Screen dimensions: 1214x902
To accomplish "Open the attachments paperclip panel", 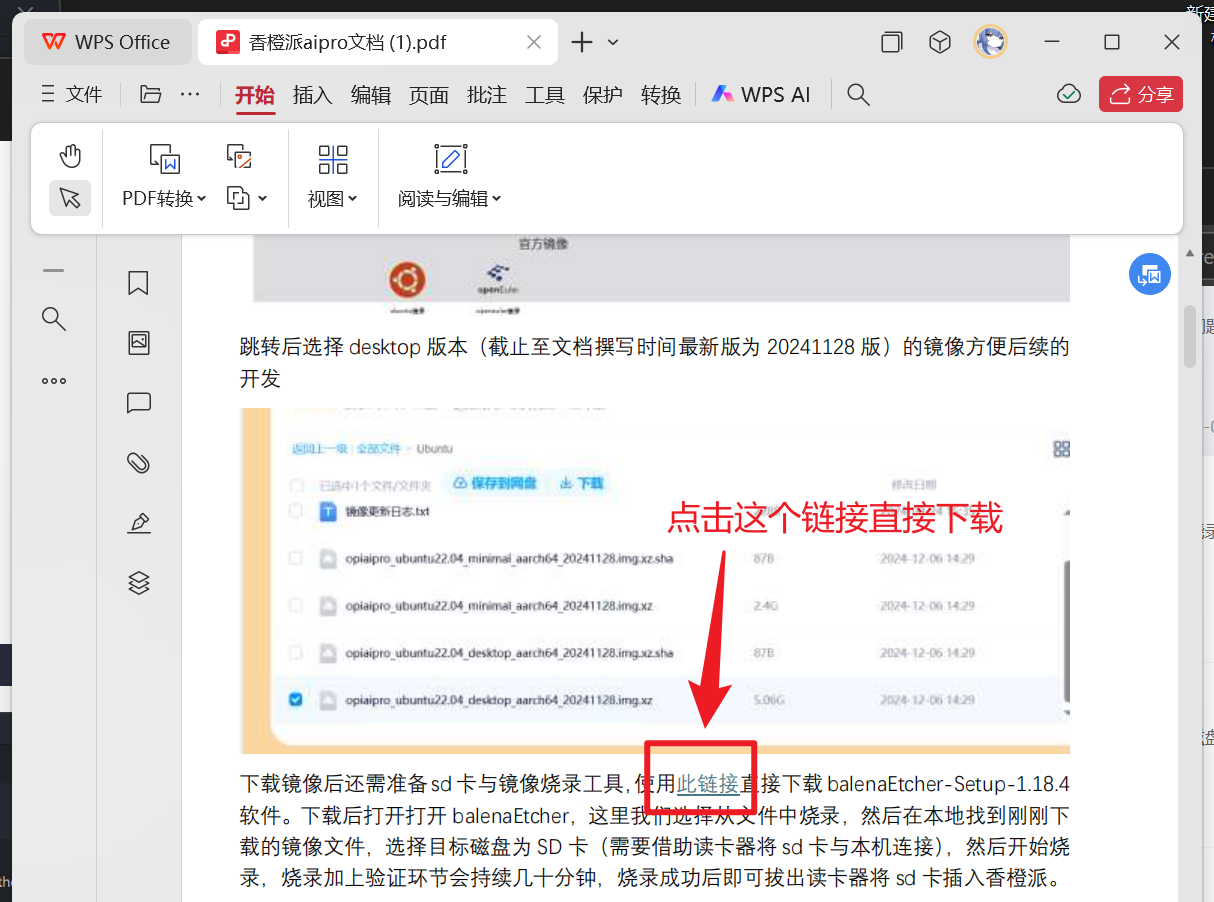I will [139, 463].
